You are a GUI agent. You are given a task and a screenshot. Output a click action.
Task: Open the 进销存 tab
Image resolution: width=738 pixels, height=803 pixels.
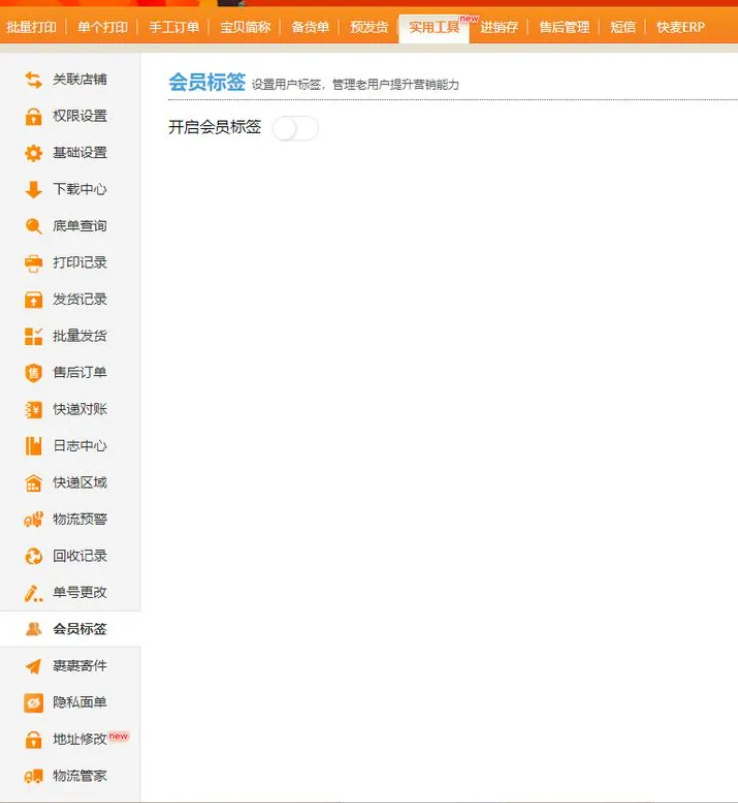499,27
